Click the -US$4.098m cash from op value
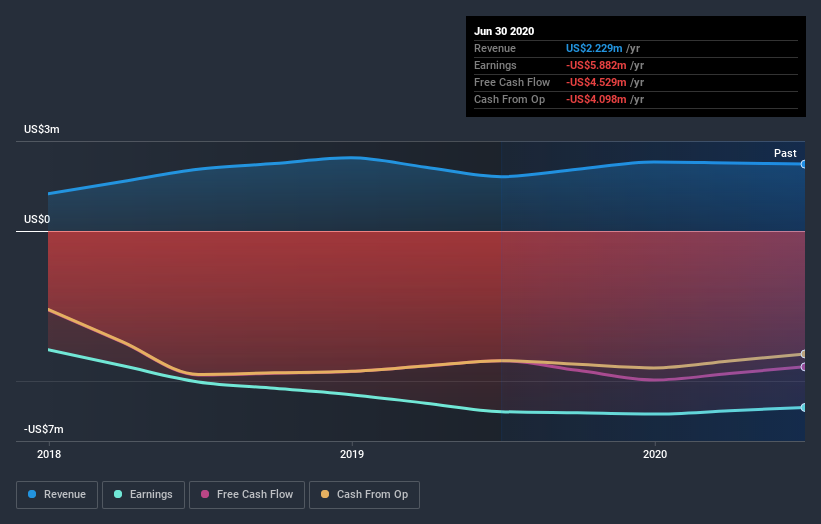The image size is (821, 524). click(596, 99)
